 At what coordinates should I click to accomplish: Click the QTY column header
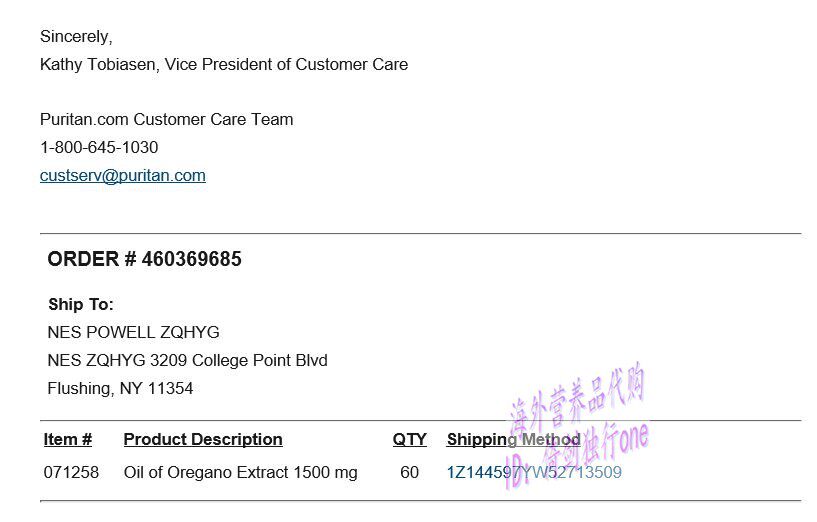pyautogui.click(x=409, y=440)
